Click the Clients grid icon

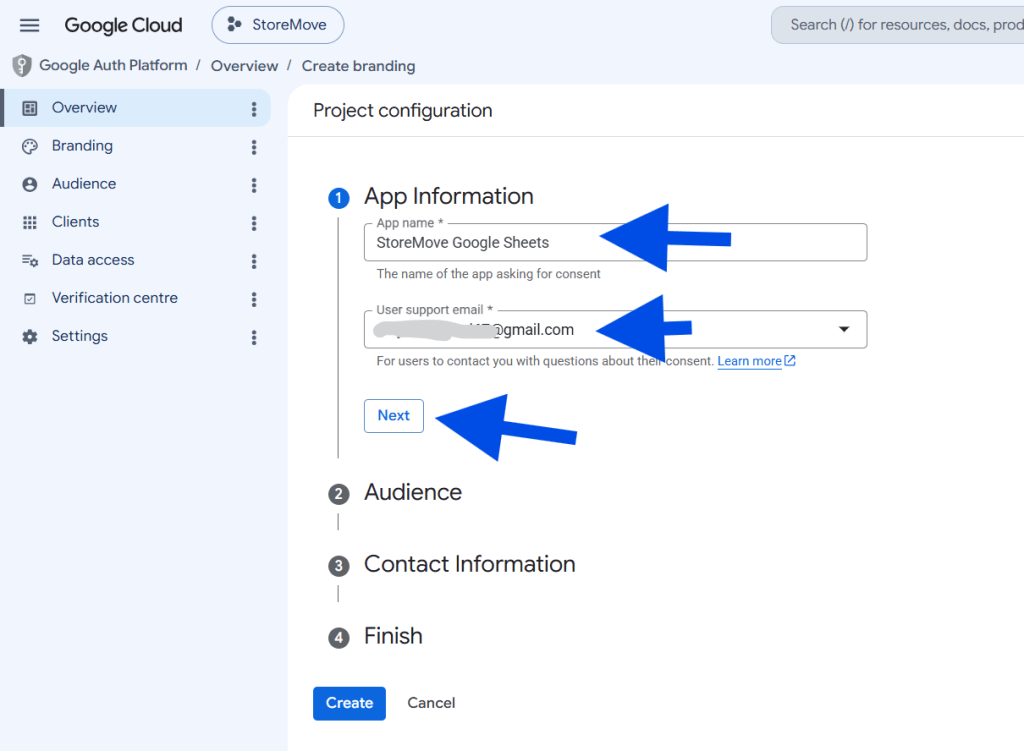tap(30, 223)
